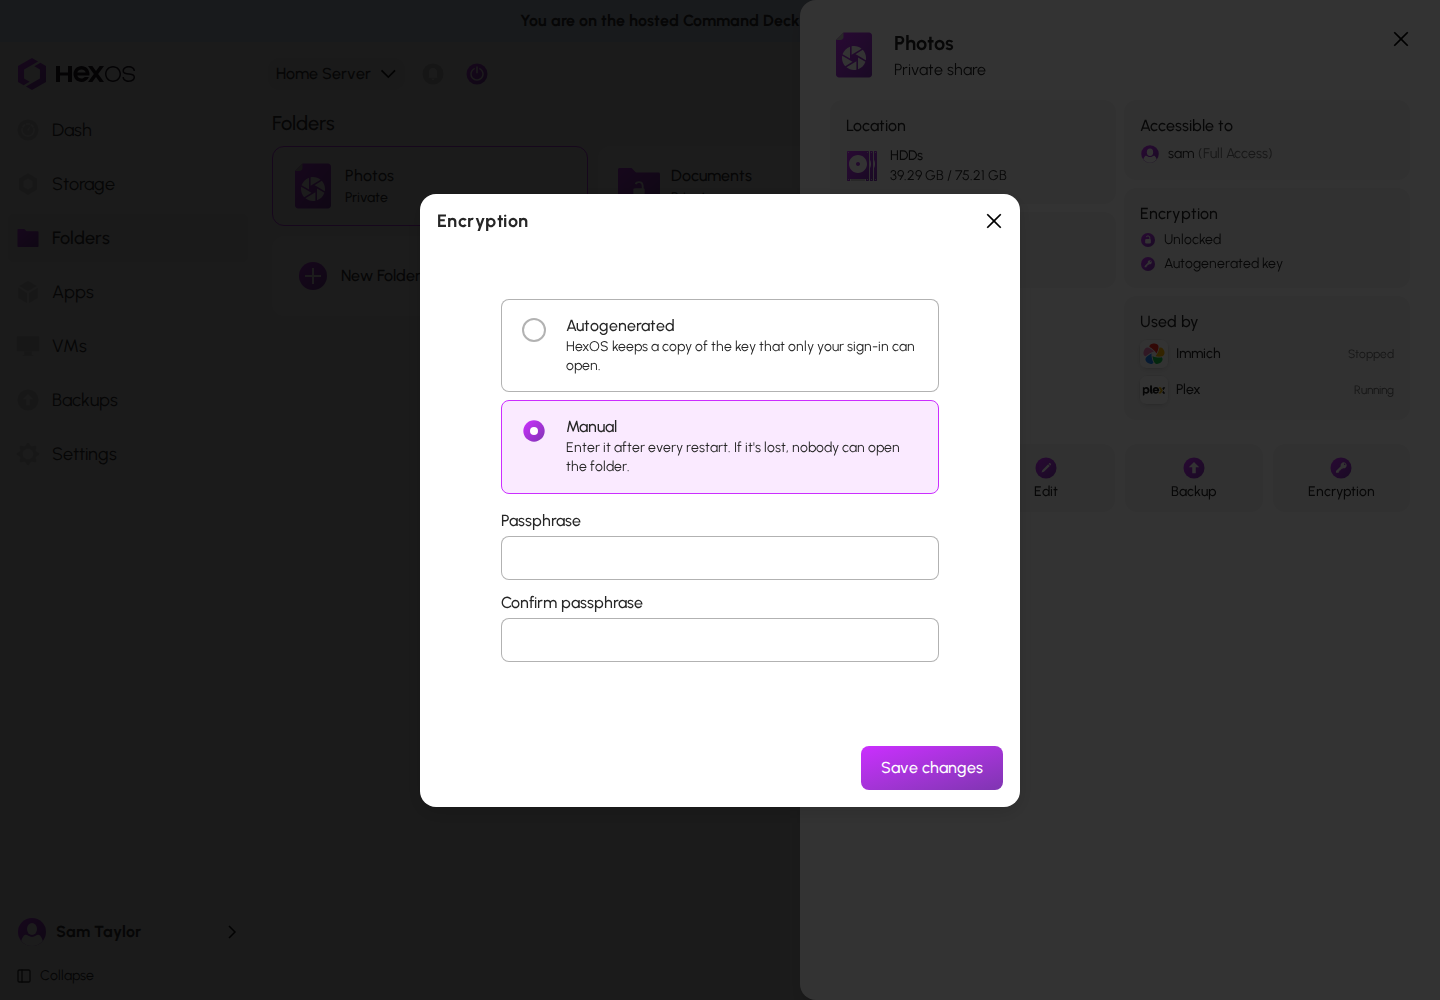Click the Passphrase input field

[720, 558]
